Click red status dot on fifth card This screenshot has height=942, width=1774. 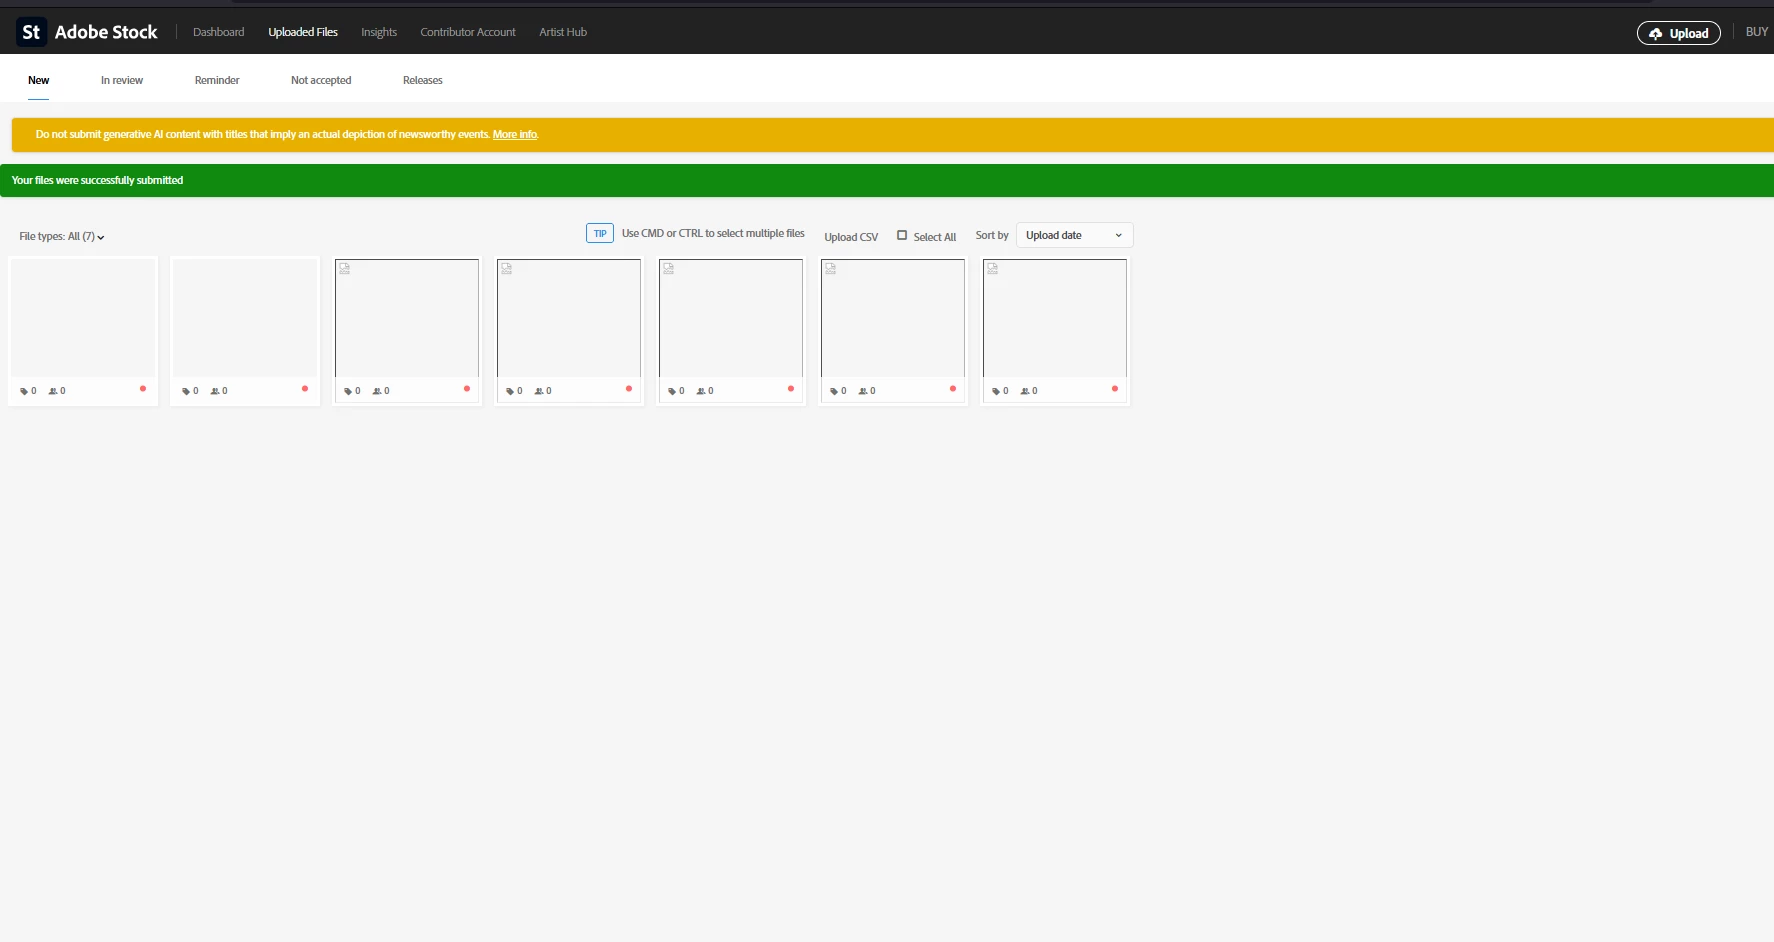791,388
